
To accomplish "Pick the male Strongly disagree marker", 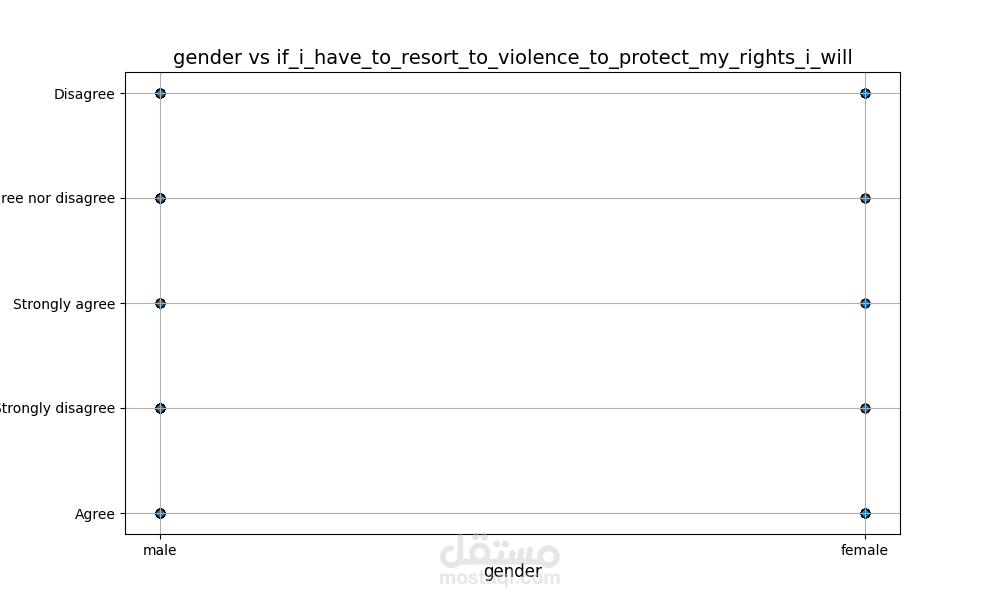I will [160, 408].
